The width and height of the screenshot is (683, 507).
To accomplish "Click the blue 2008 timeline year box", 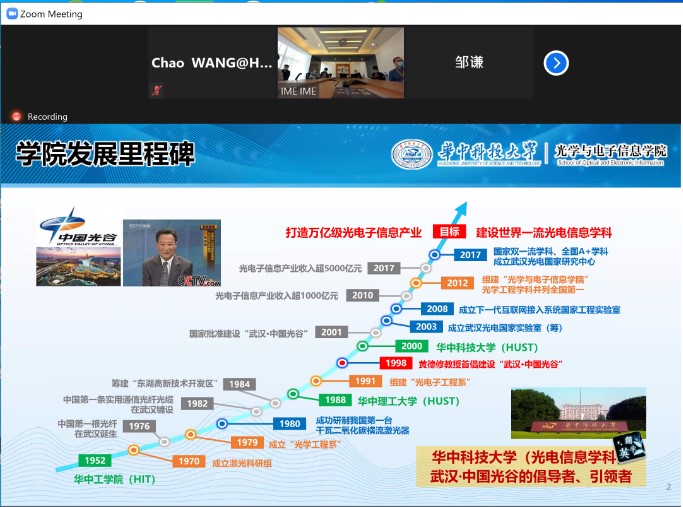I will (437, 309).
